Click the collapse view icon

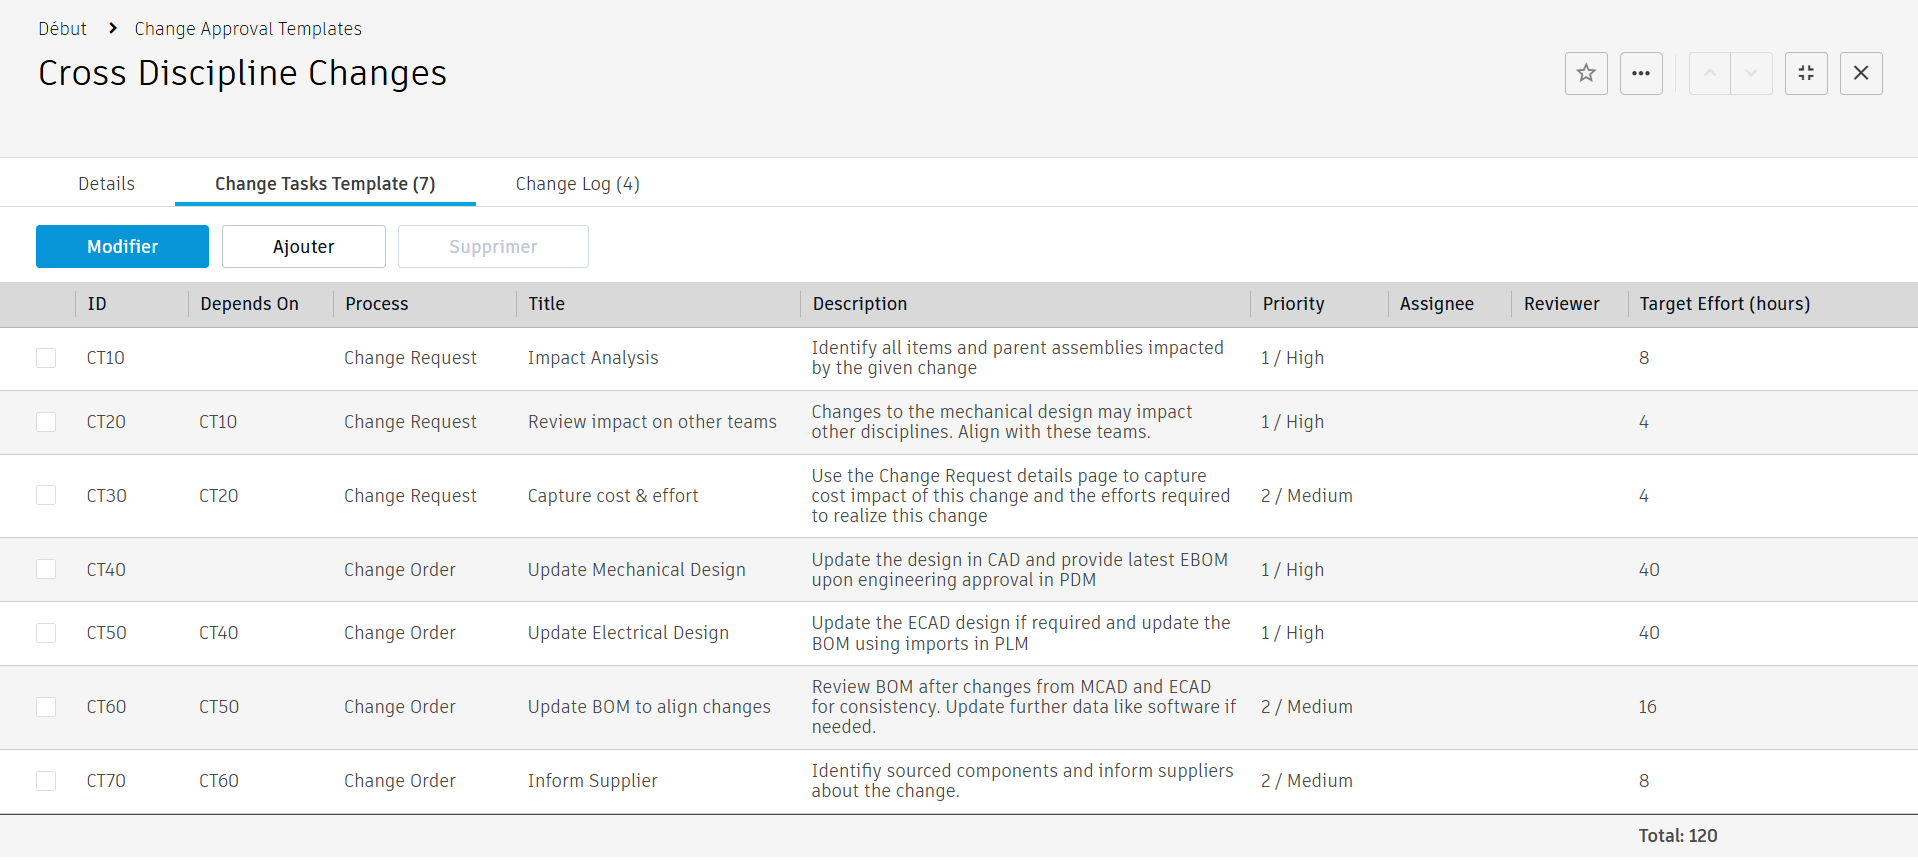click(x=1806, y=73)
